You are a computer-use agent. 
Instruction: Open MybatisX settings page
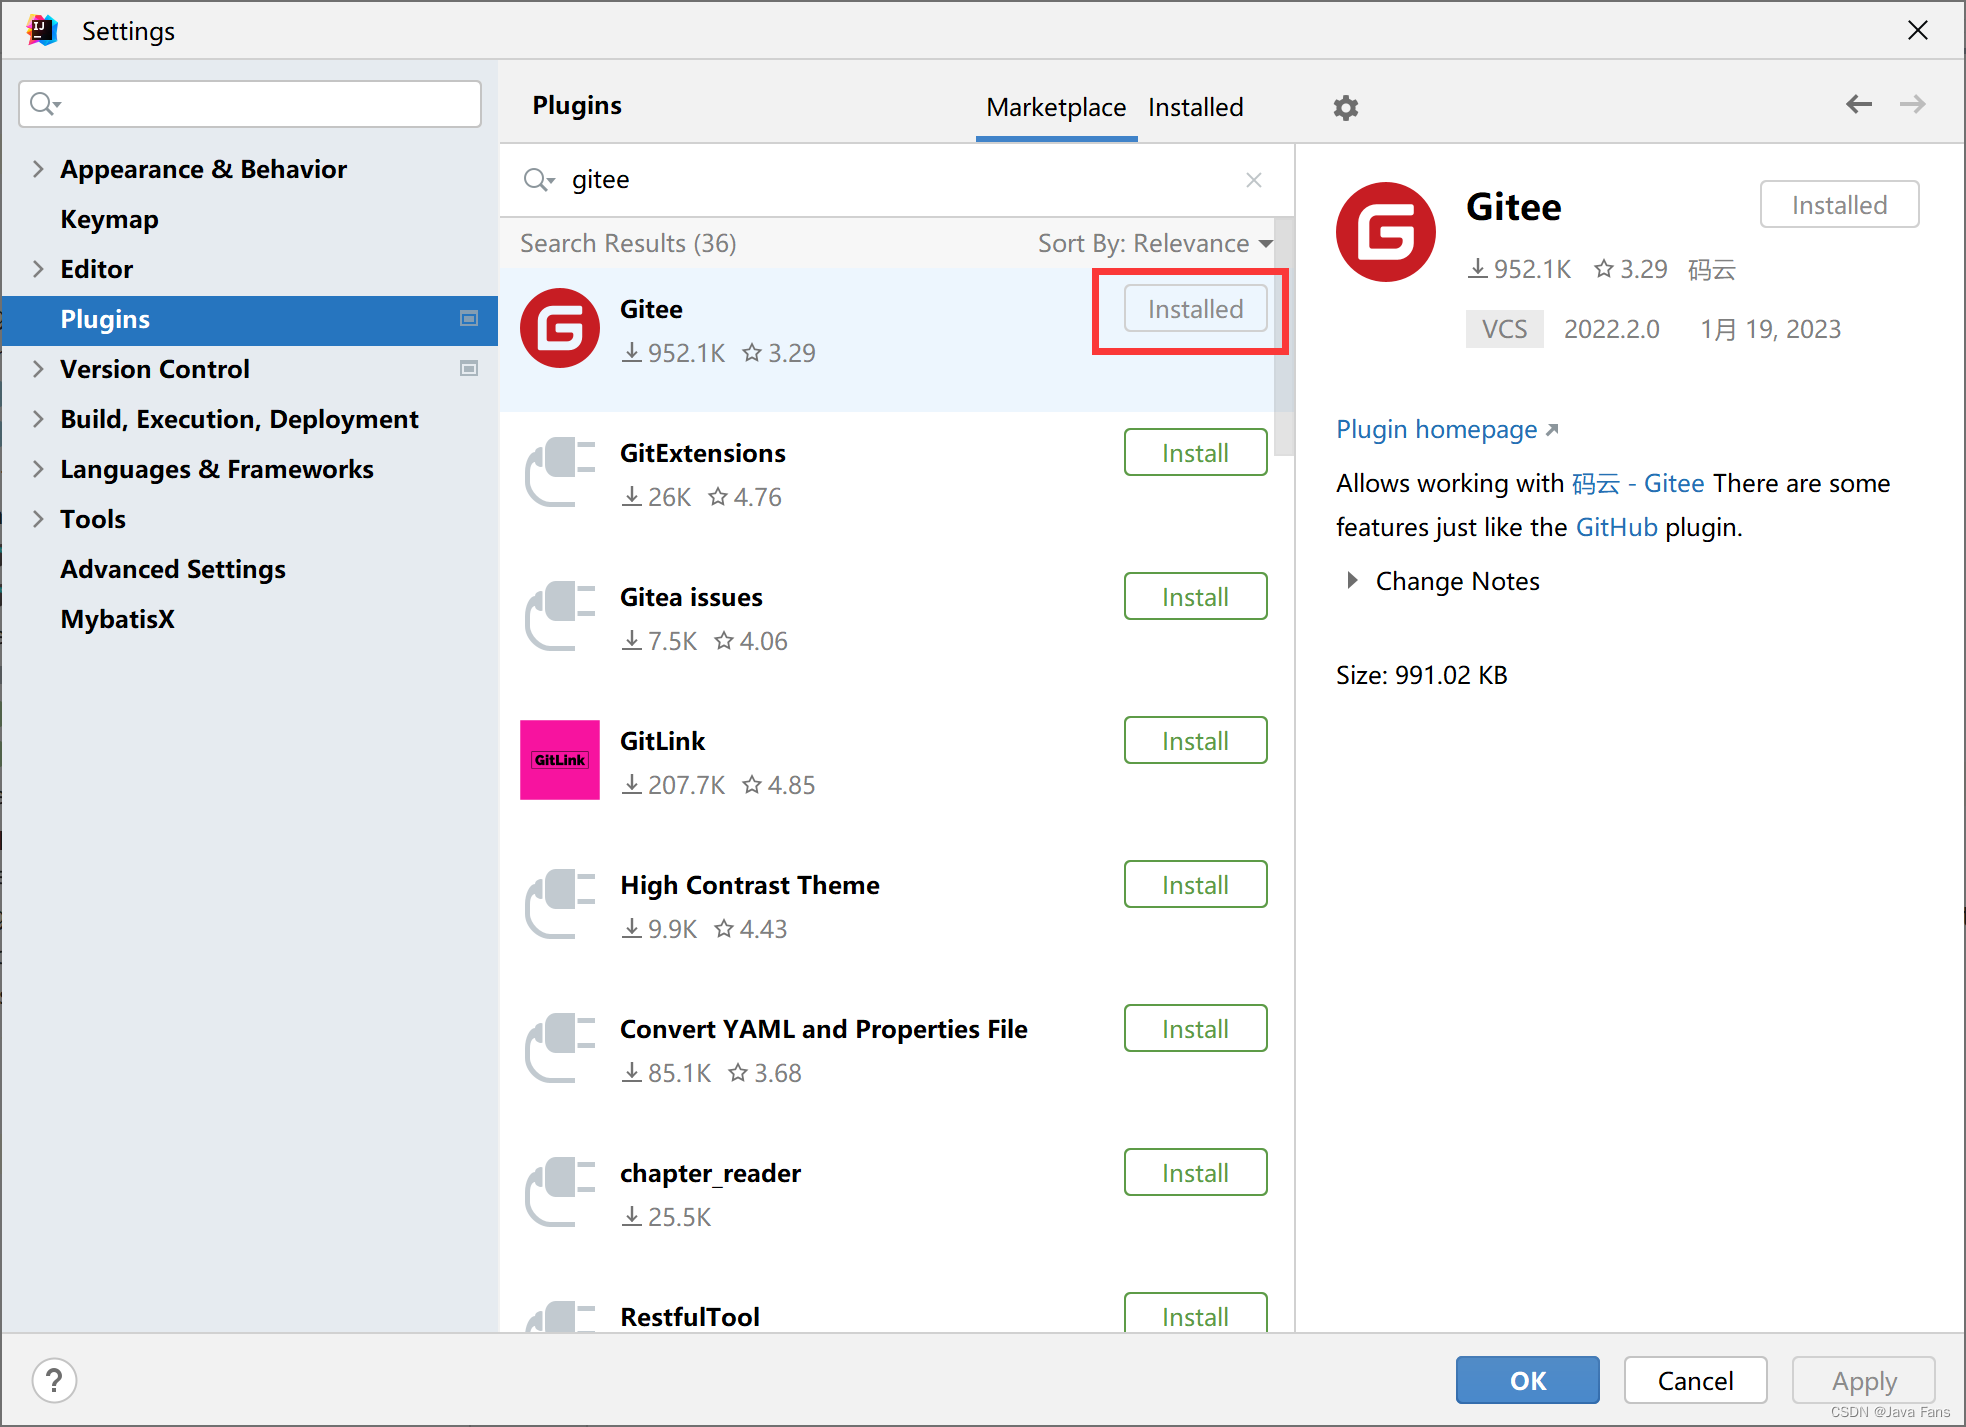click(x=117, y=619)
